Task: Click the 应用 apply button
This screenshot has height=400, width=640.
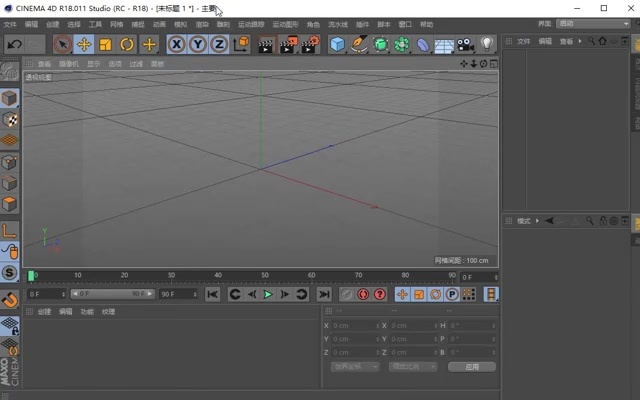Action: point(470,367)
